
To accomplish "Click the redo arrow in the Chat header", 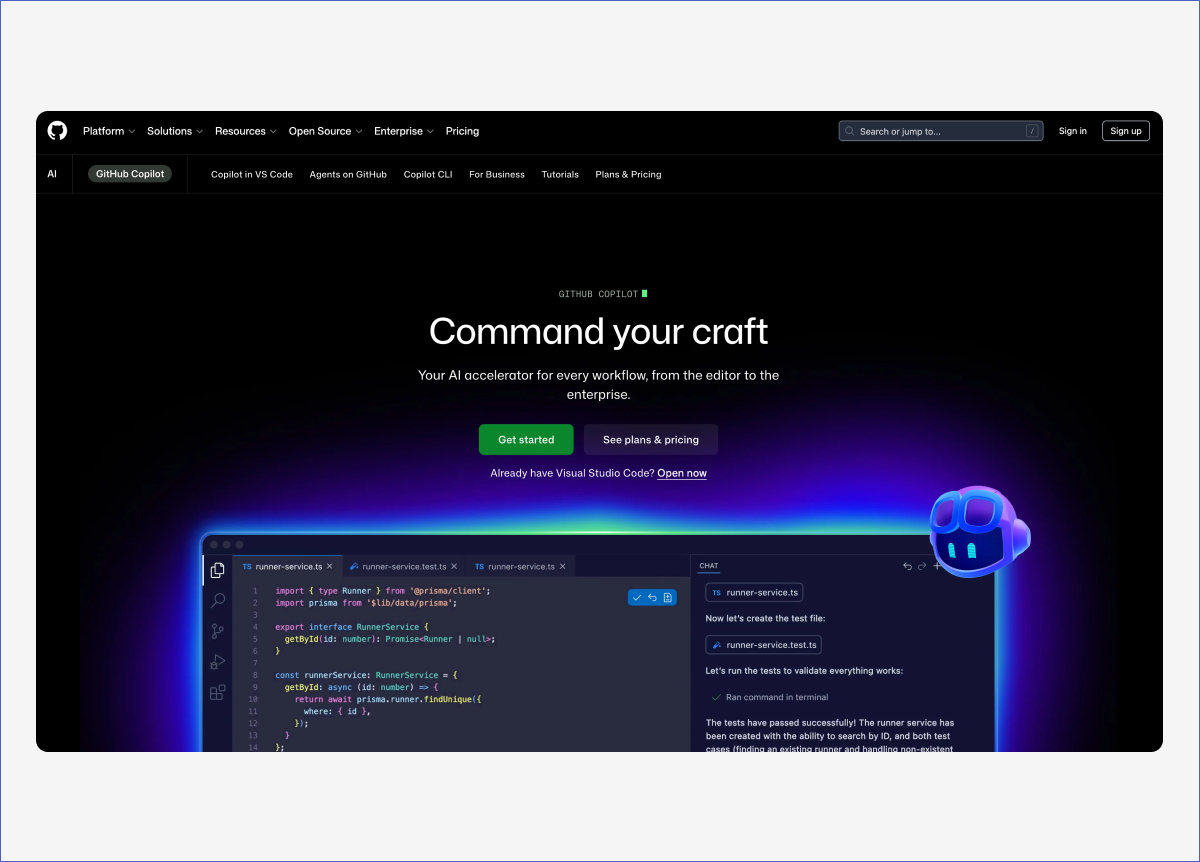I will pyautogui.click(x=922, y=566).
